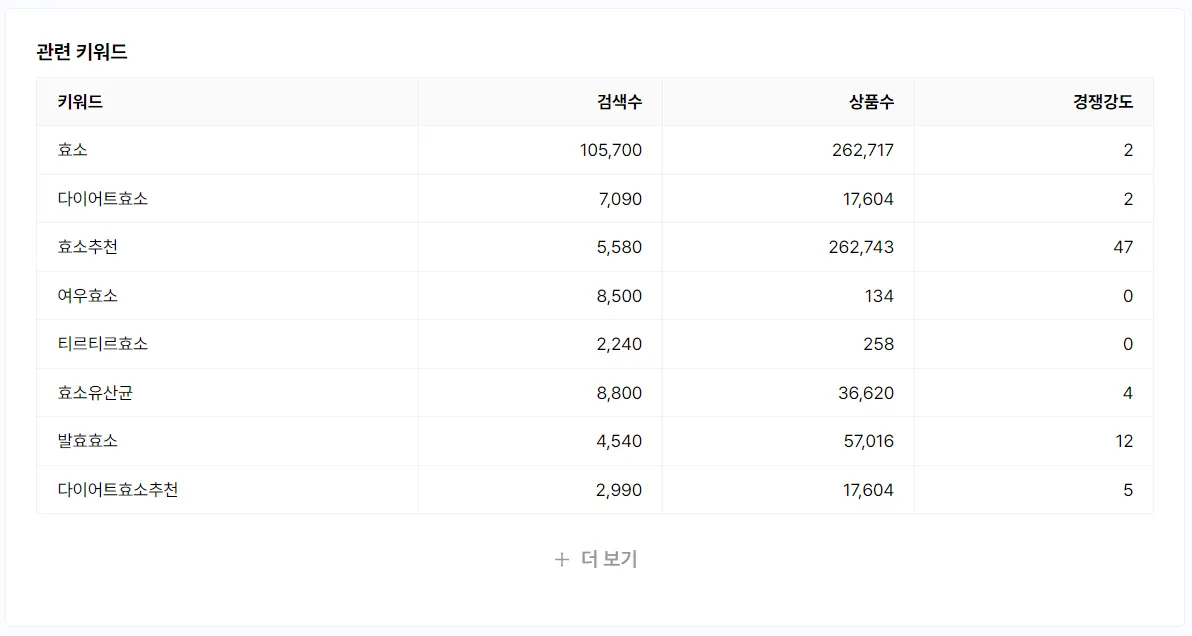Expand more keywords with 더 보기

[608, 560]
